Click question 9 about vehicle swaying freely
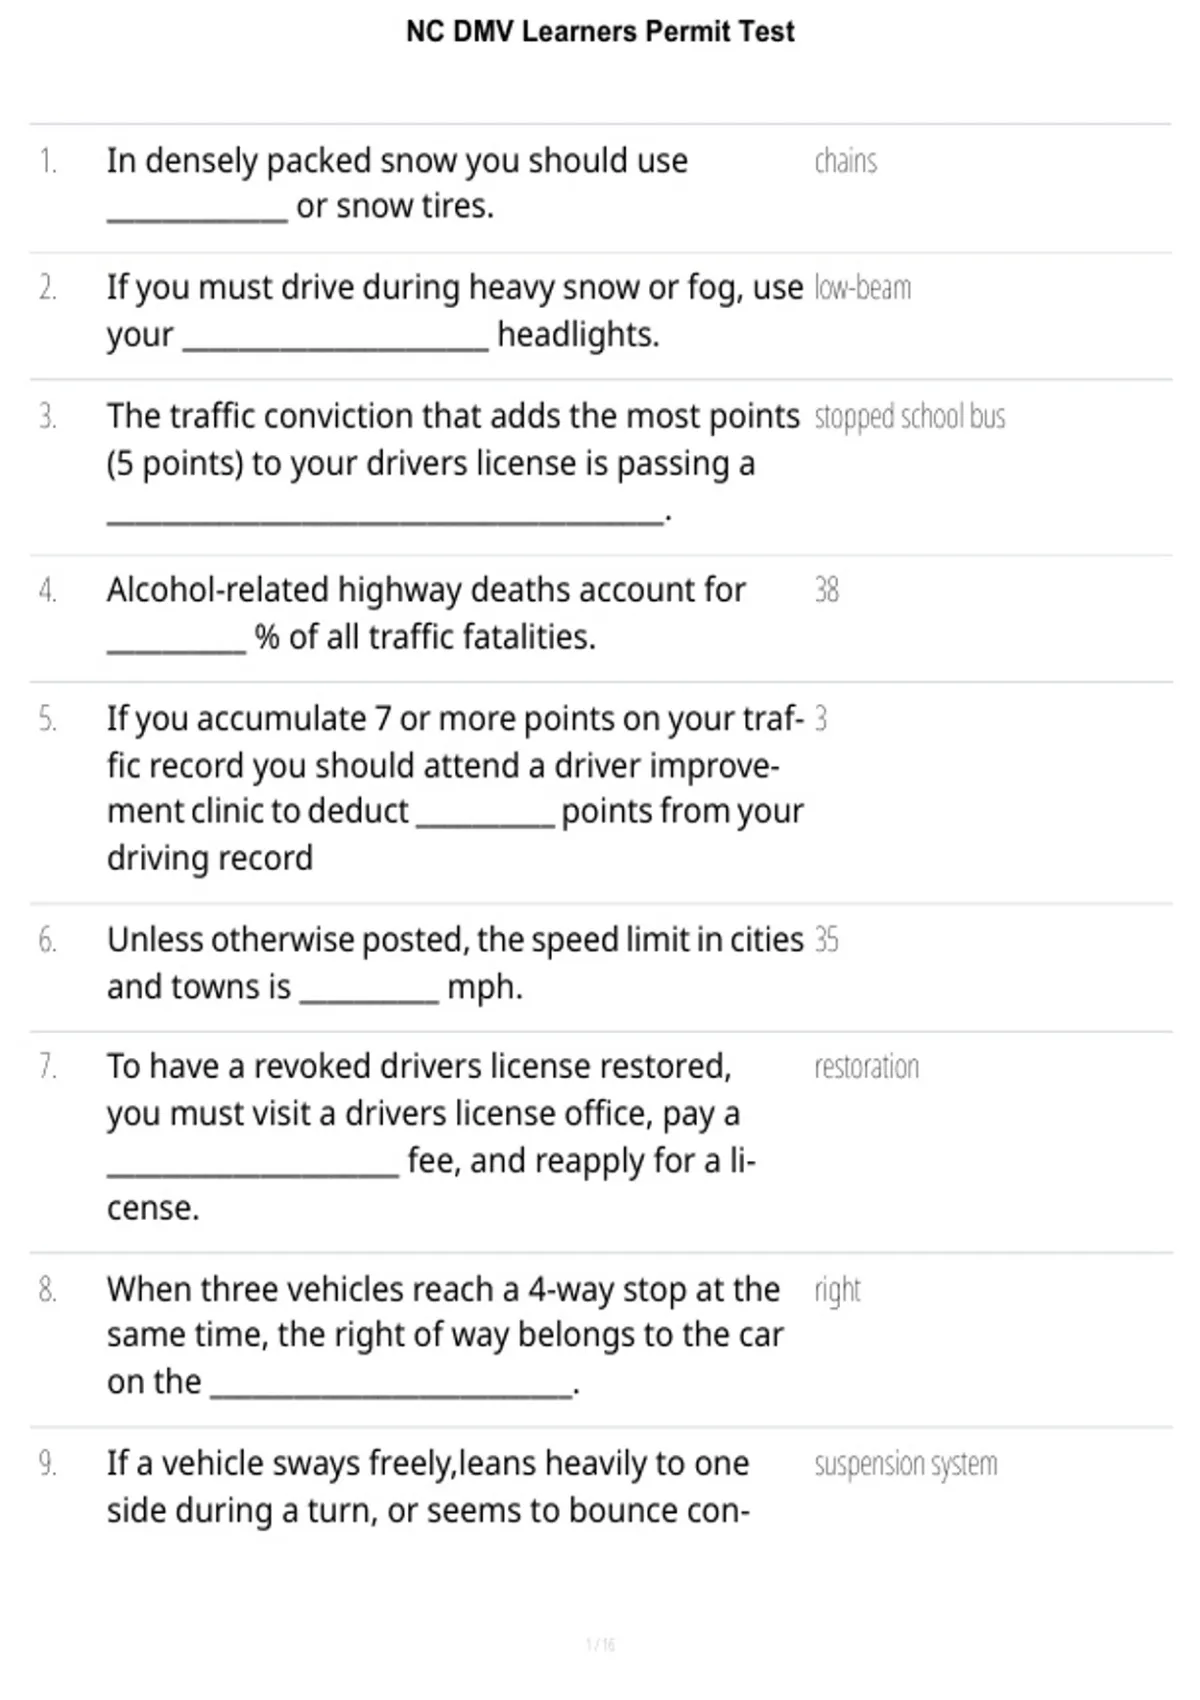Screen dimensions: 1200x1700 (428, 1487)
